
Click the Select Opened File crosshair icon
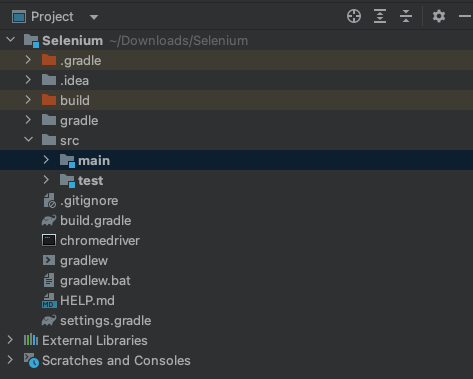point(354,16)
